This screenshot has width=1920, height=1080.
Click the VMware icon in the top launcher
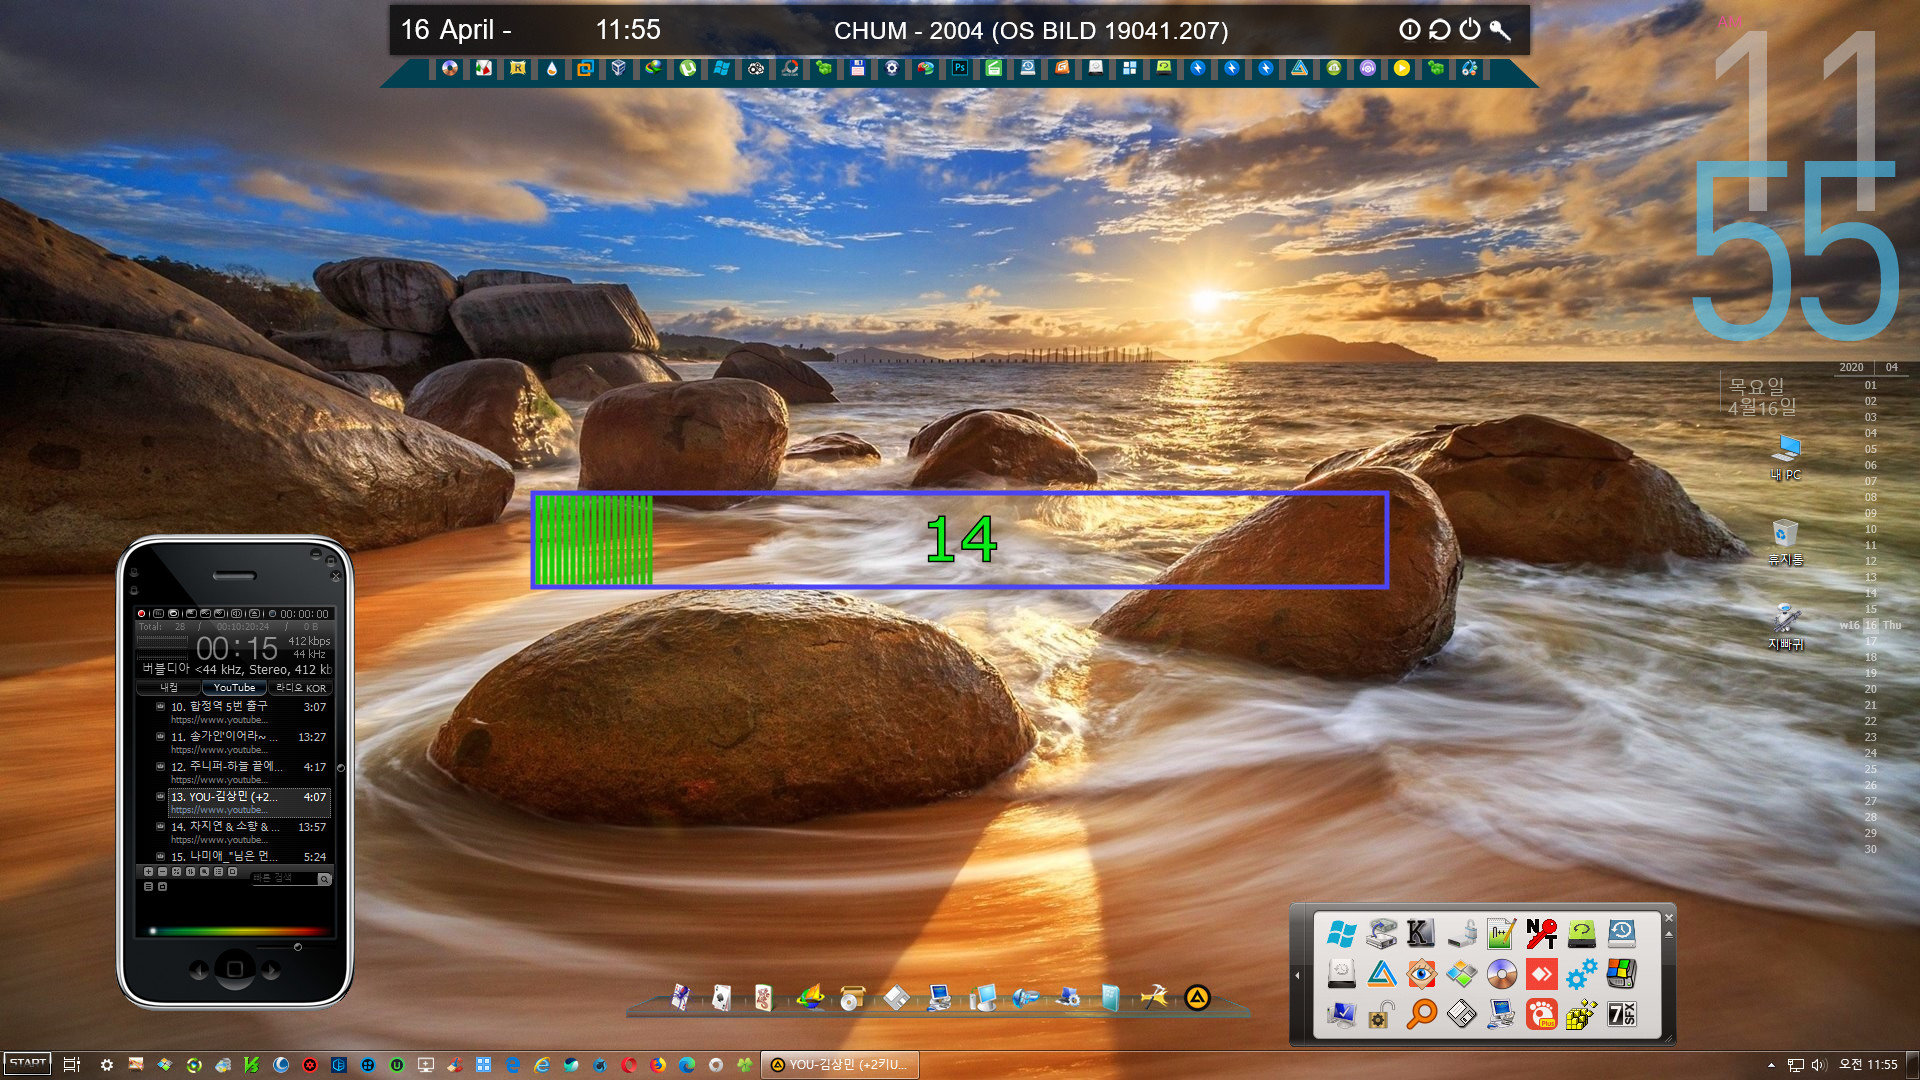click(x=585, y=68)
